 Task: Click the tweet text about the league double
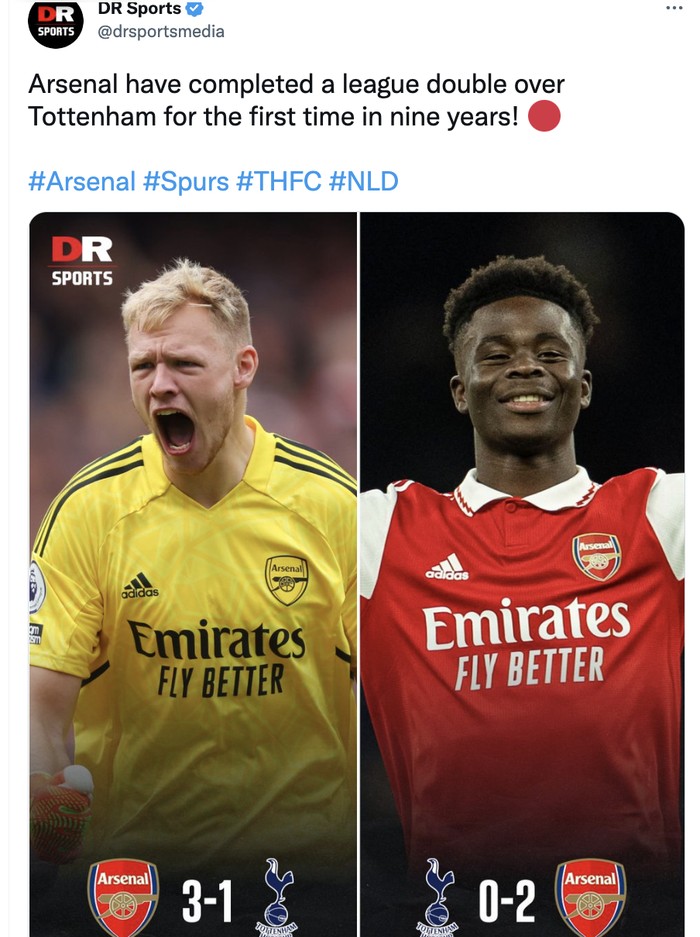point(296,100)
